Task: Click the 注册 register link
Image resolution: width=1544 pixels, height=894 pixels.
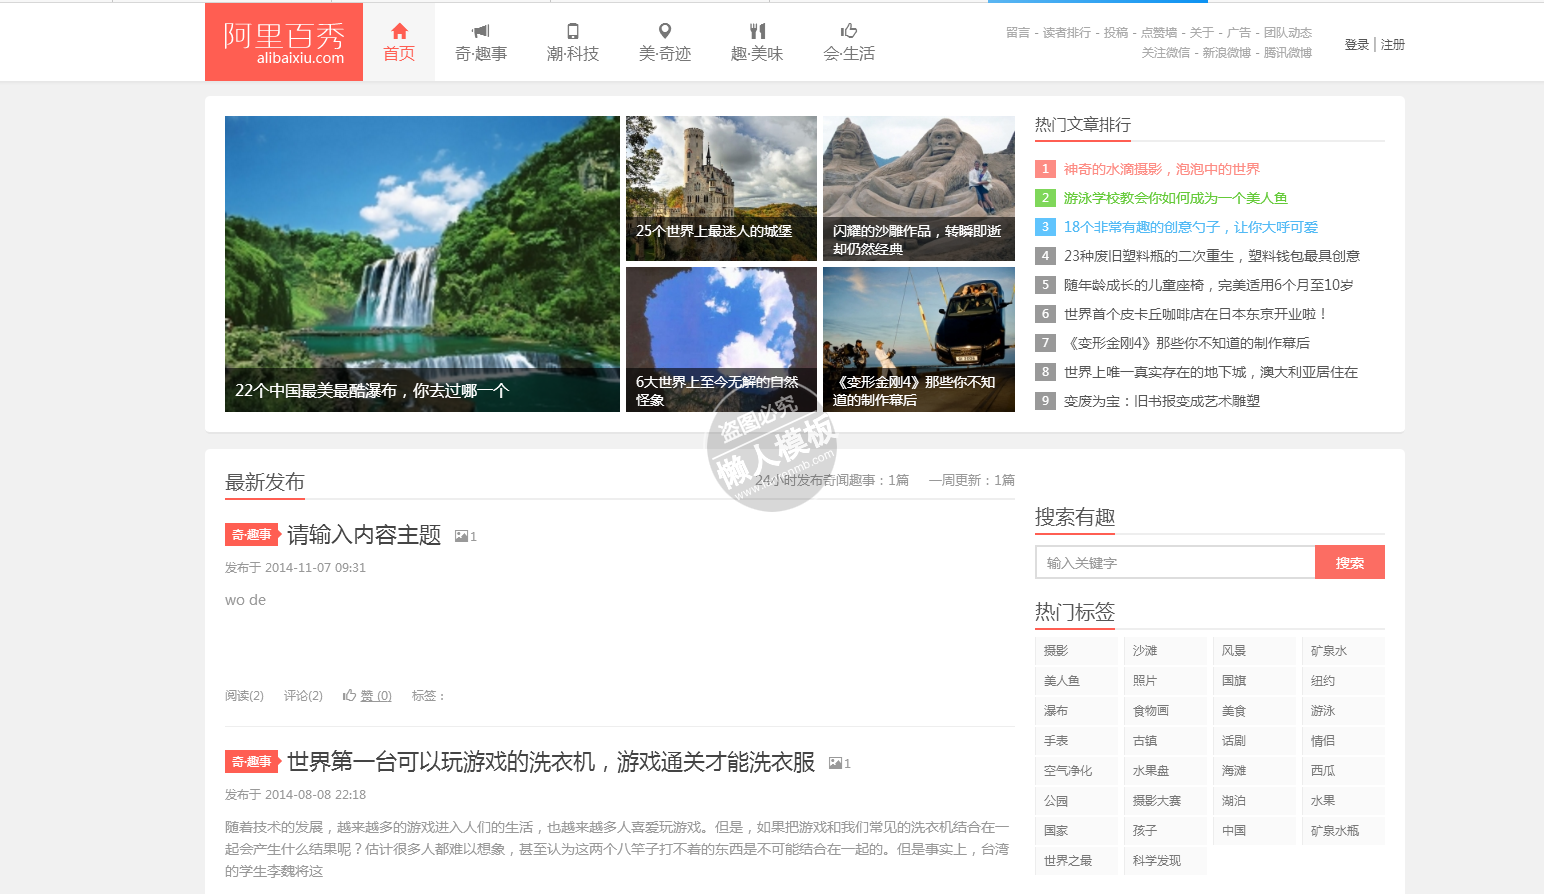Action: coord(1393,45)
